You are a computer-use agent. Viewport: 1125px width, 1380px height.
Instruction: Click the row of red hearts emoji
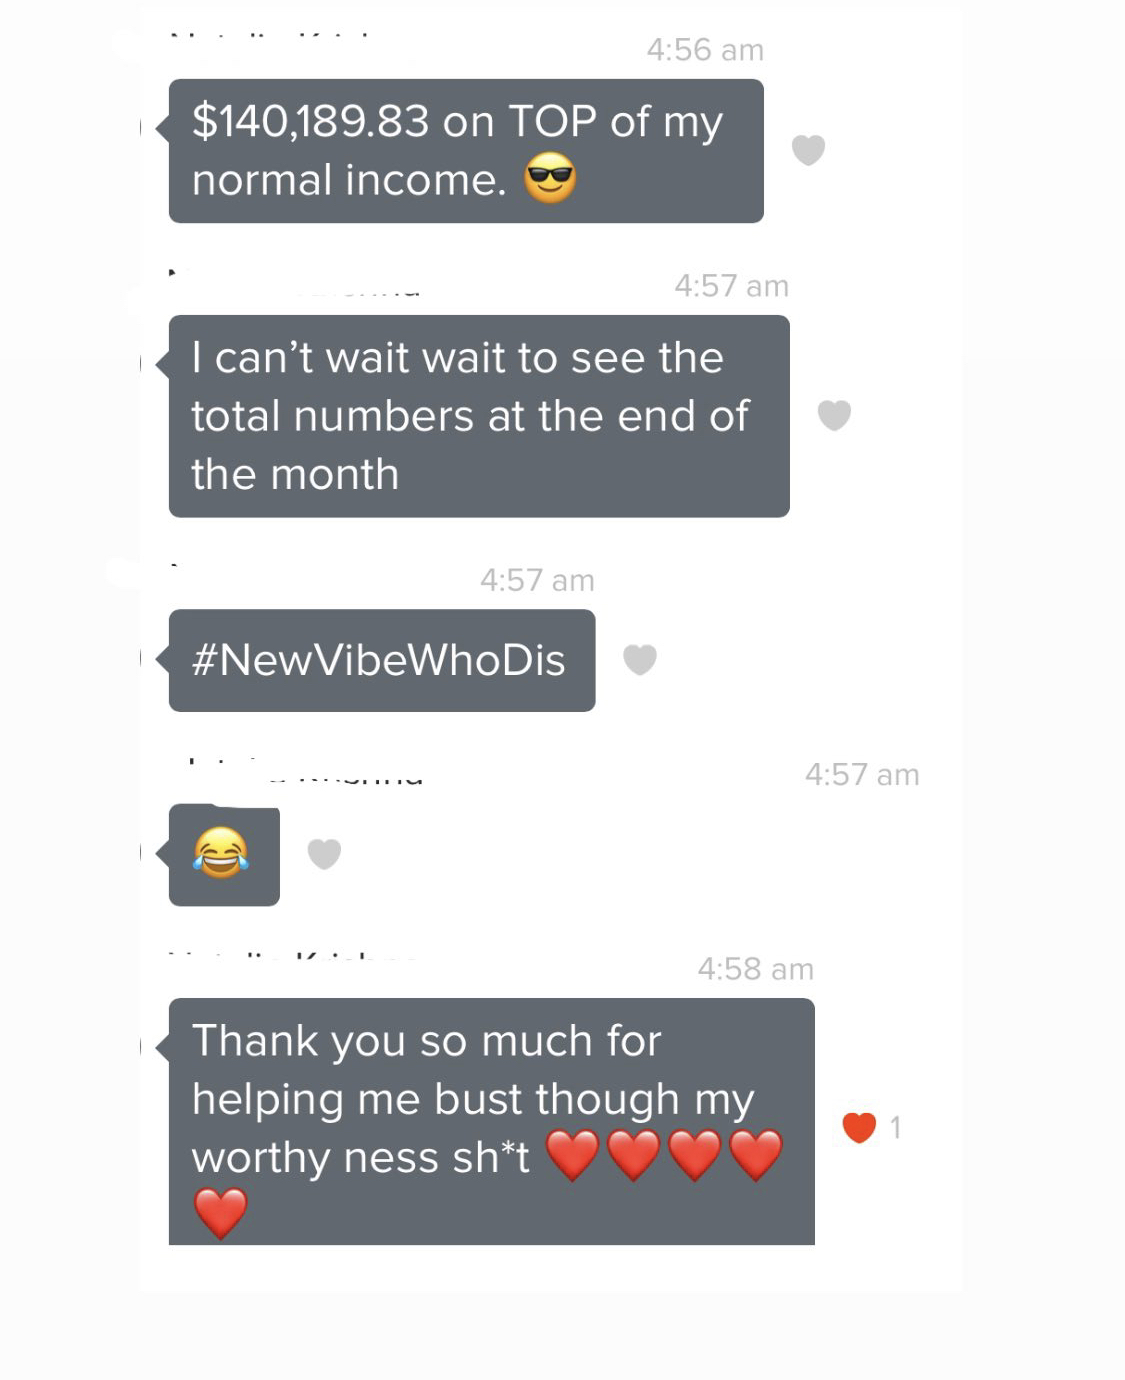coord(664,1155)
